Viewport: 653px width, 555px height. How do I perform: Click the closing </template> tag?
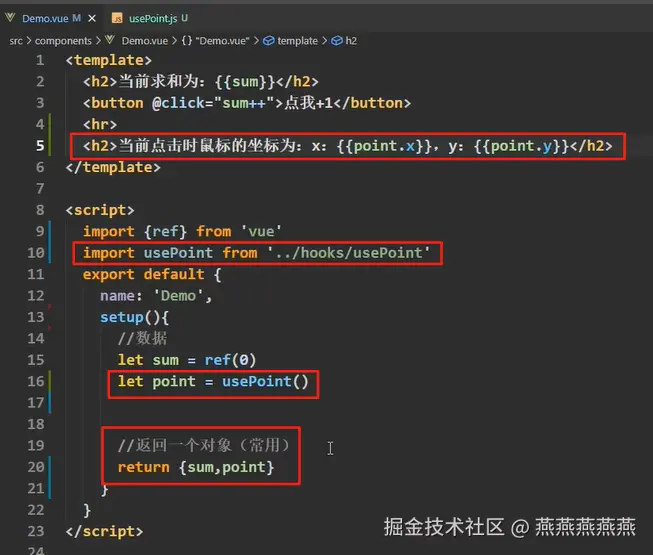[x=113, y=167]
